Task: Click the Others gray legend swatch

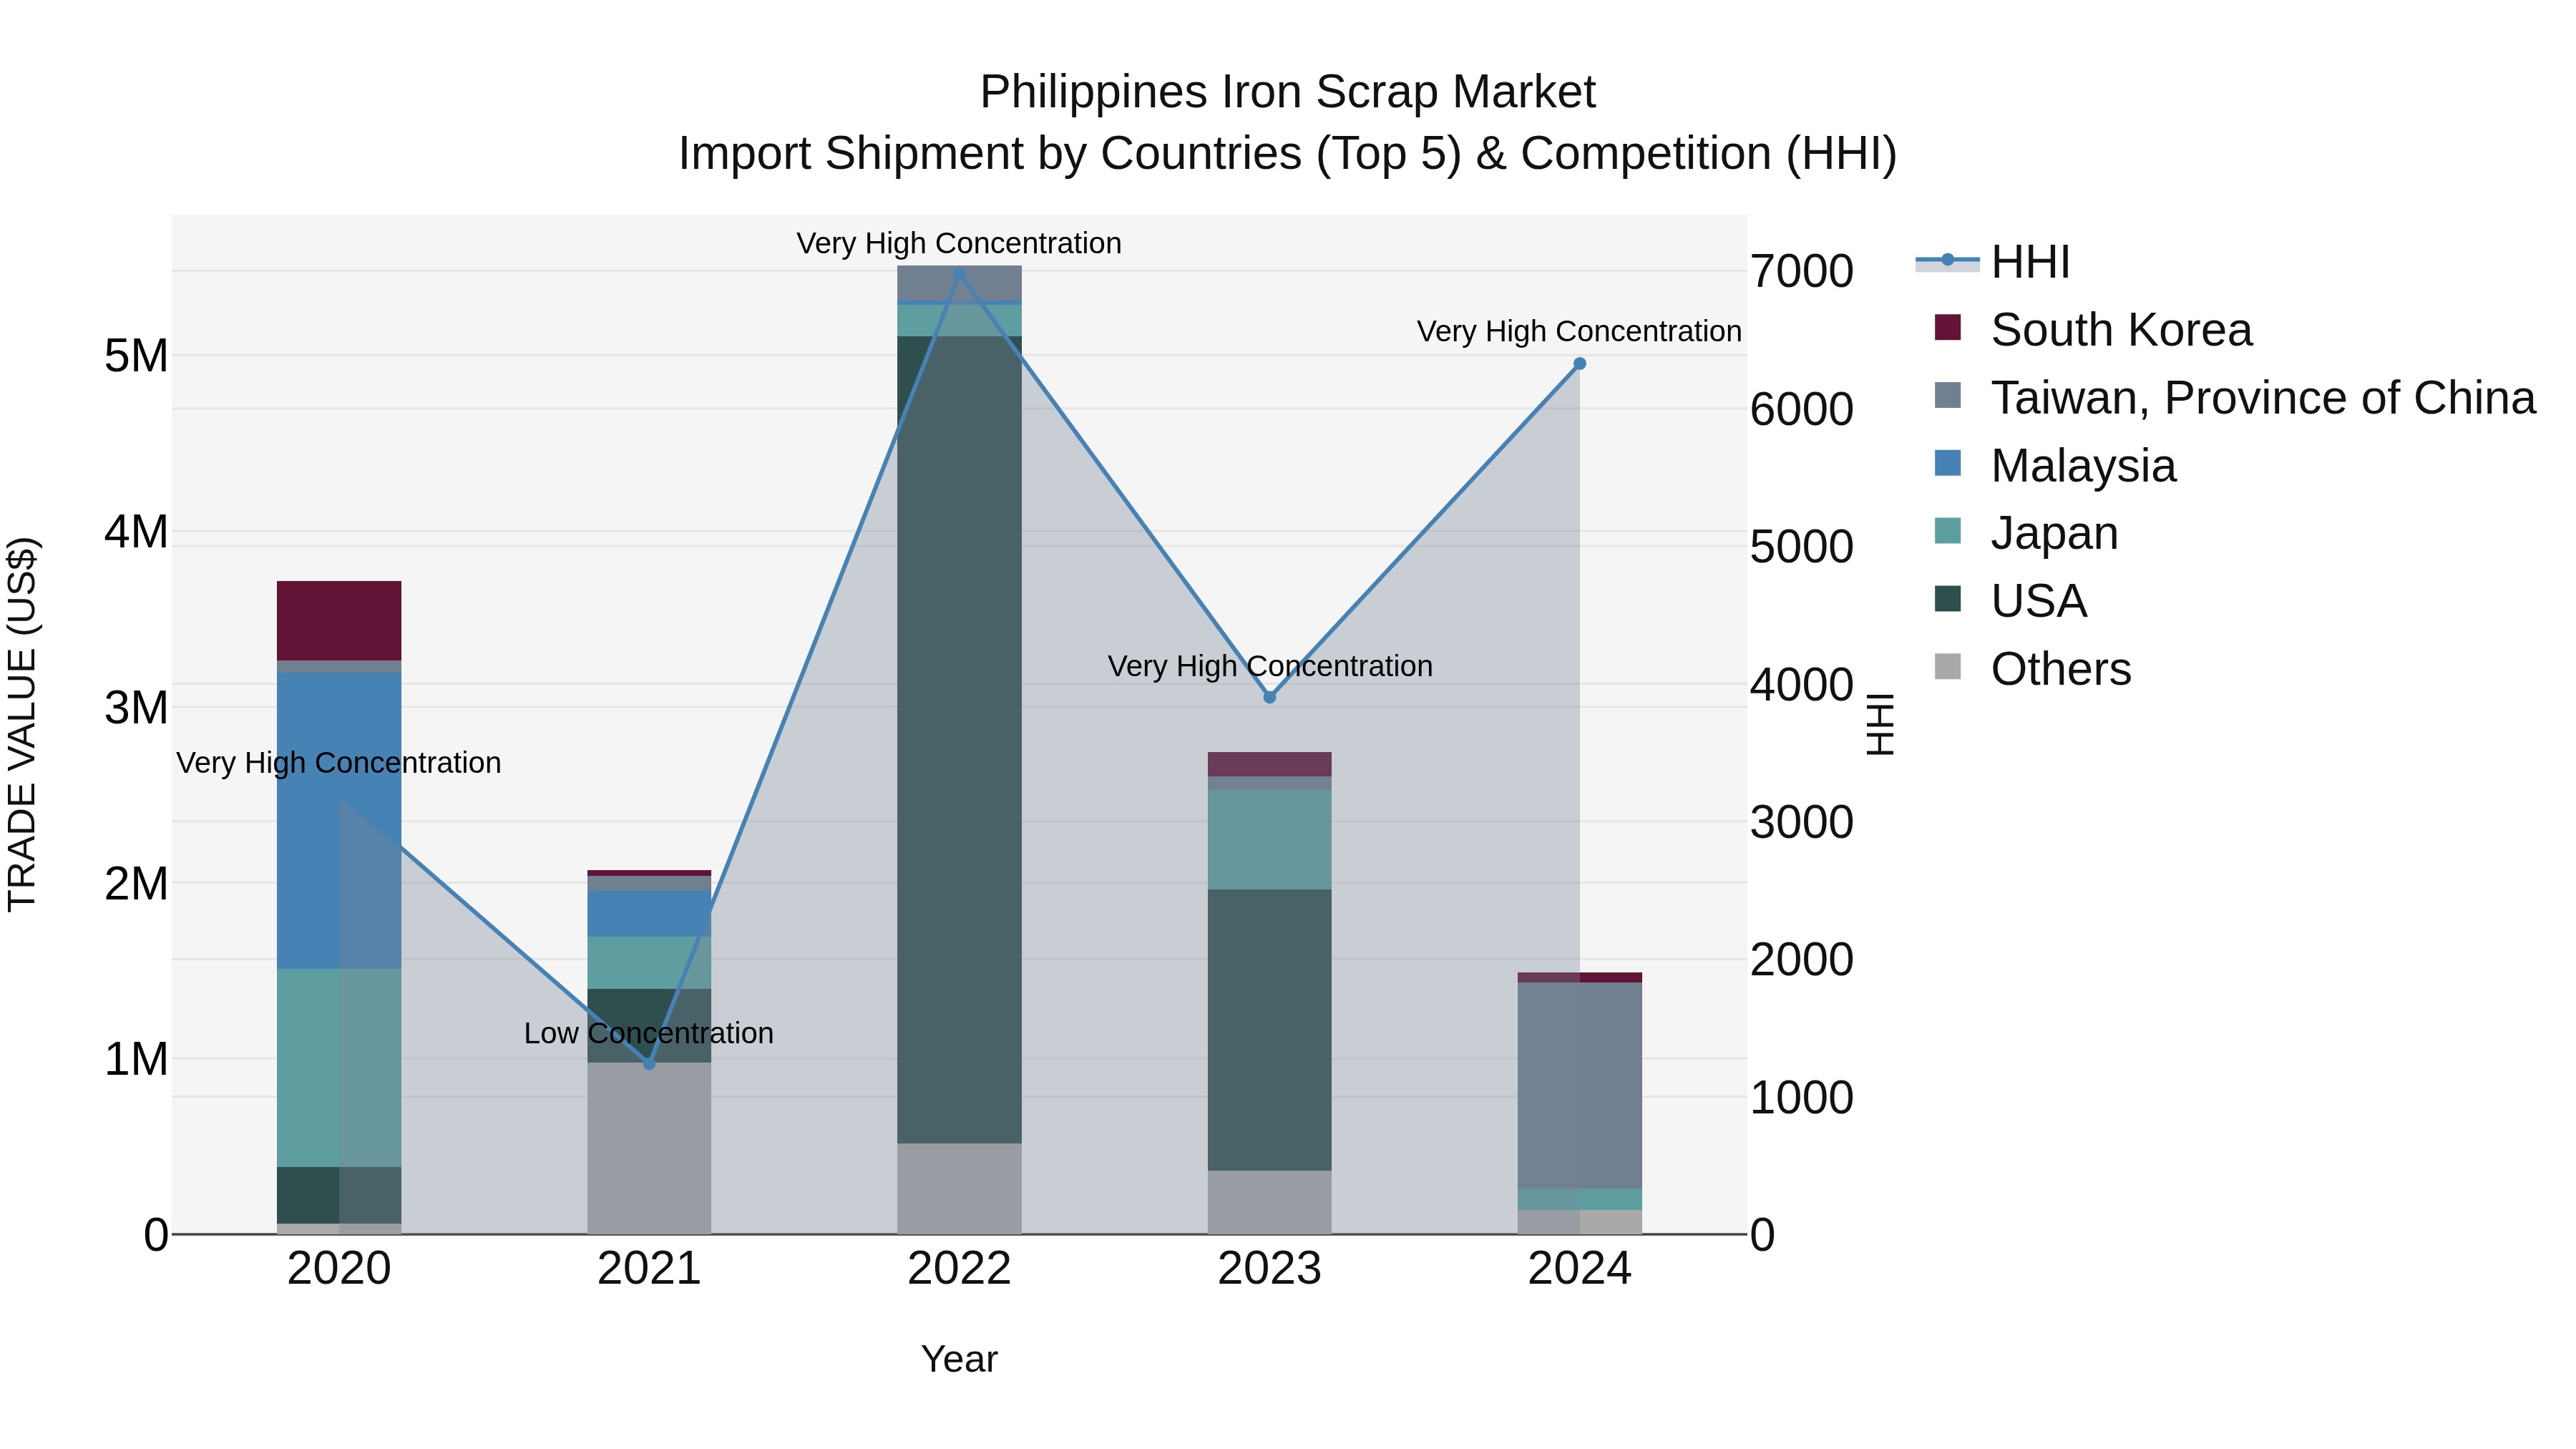Action: (1948, 666)
